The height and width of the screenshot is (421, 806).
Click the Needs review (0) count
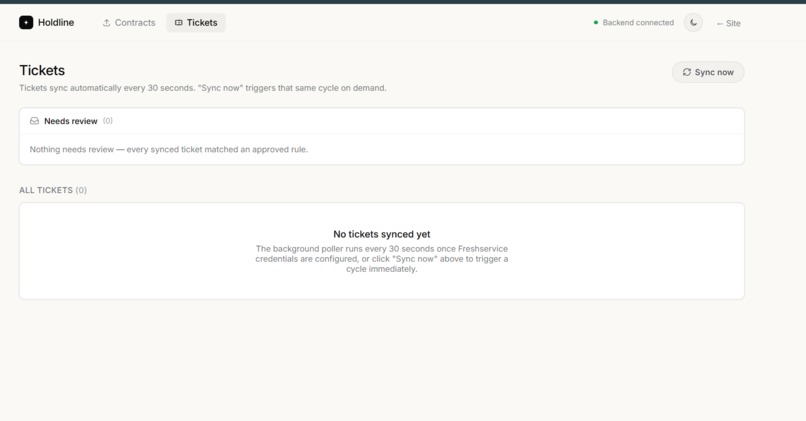coord(107,121)
